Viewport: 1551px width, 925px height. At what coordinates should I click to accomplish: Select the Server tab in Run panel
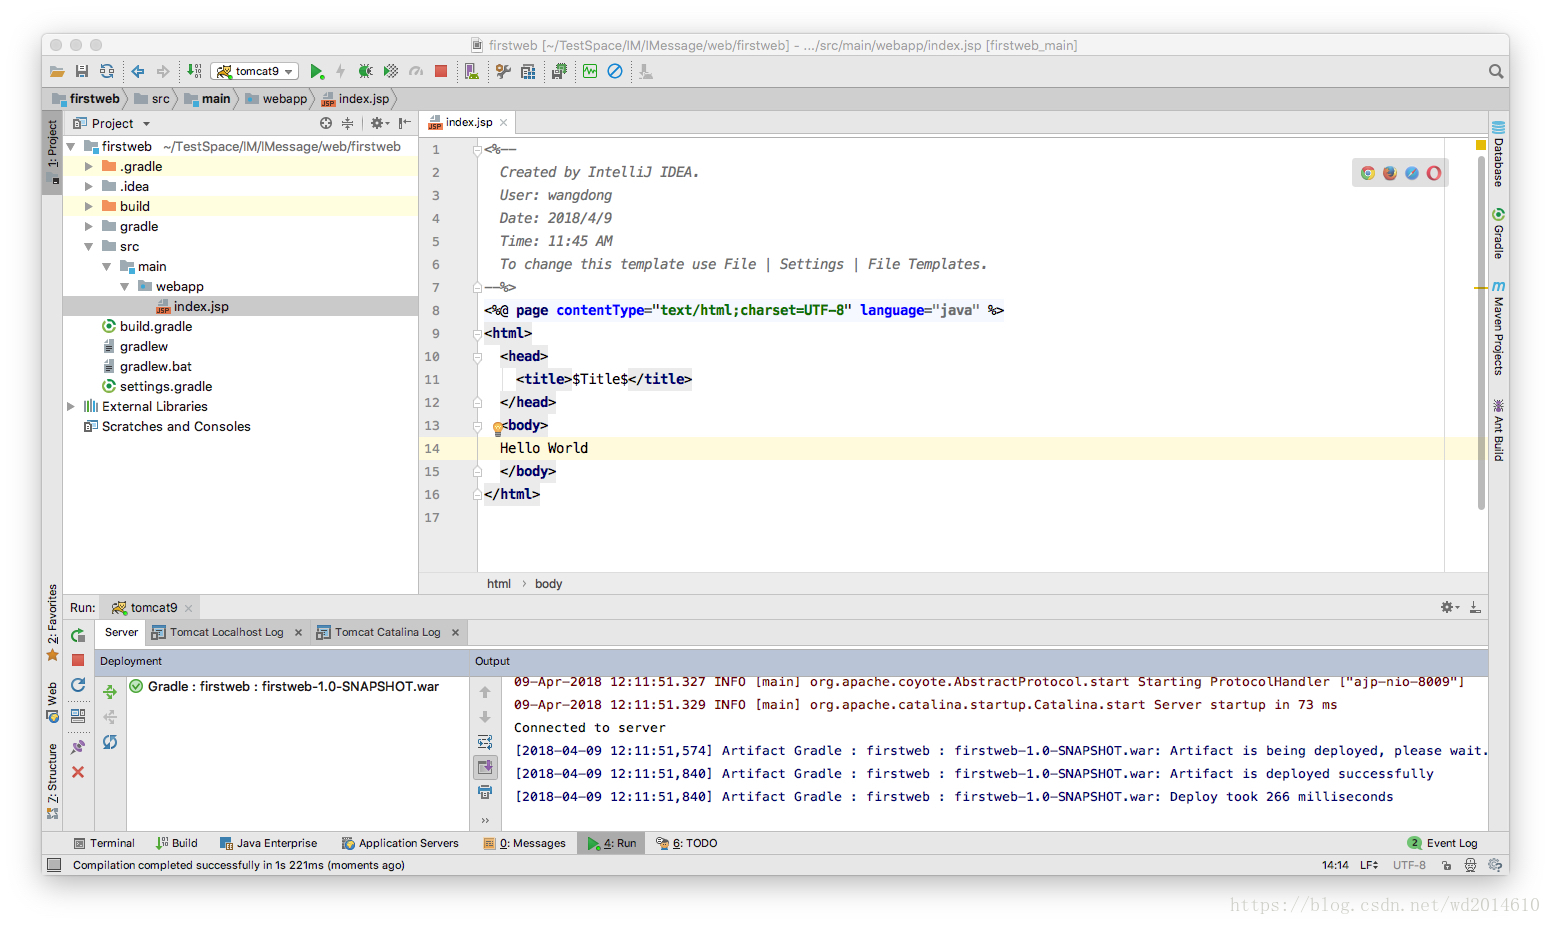pyautogui.click(x=121, y=632)
